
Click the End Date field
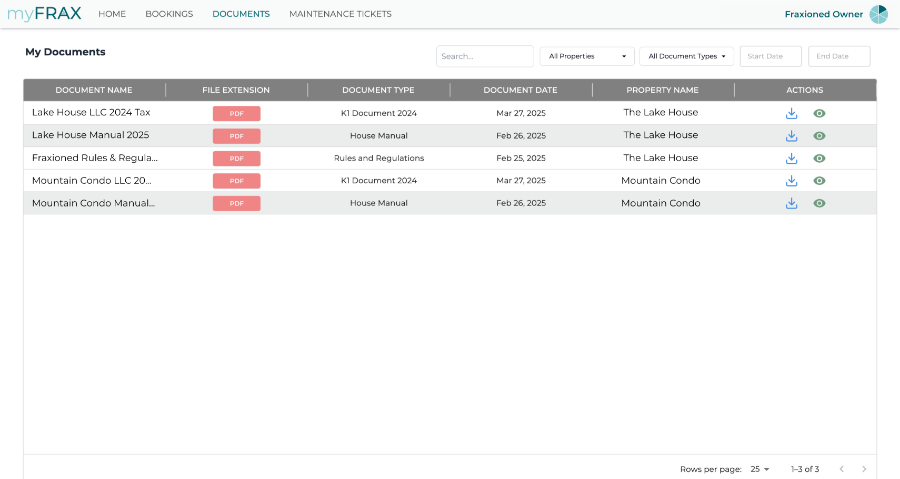839,56
